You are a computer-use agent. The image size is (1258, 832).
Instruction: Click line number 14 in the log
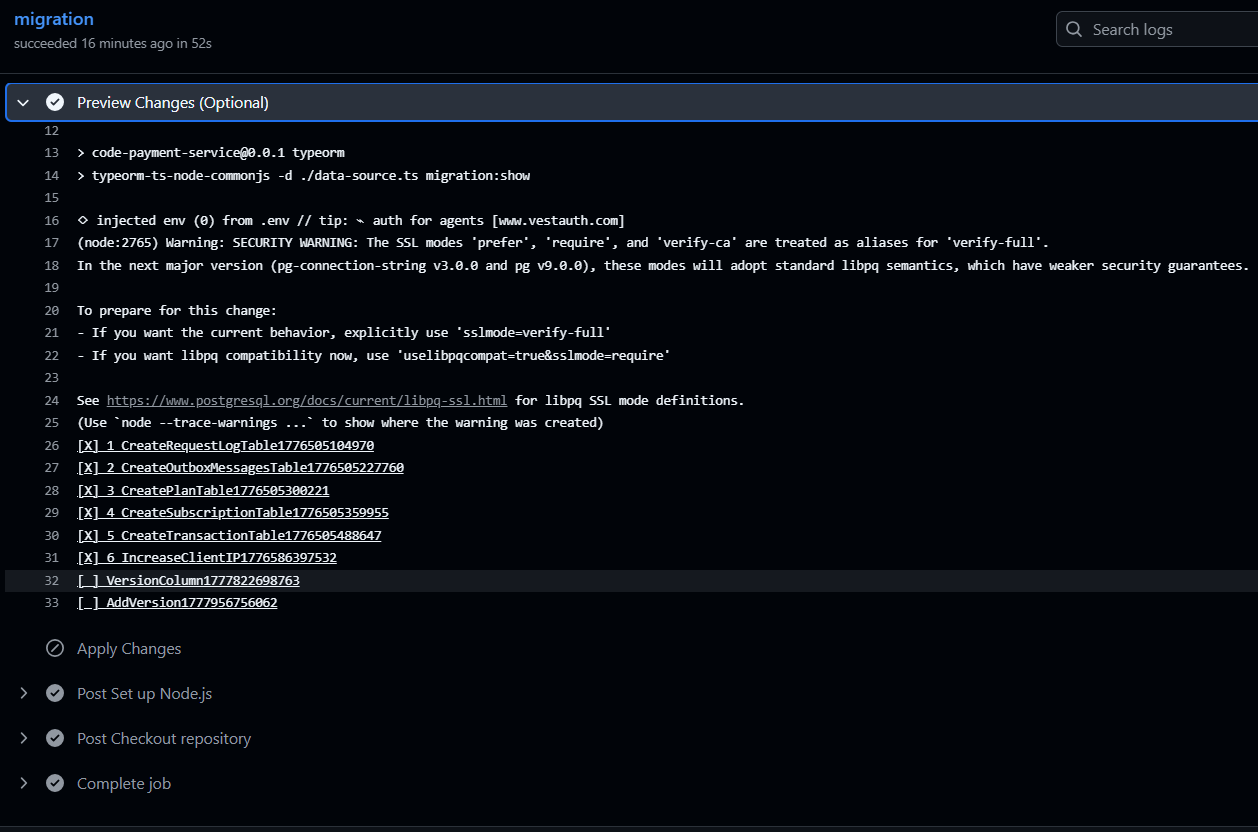pyautogui.click(x=52, y=175)
